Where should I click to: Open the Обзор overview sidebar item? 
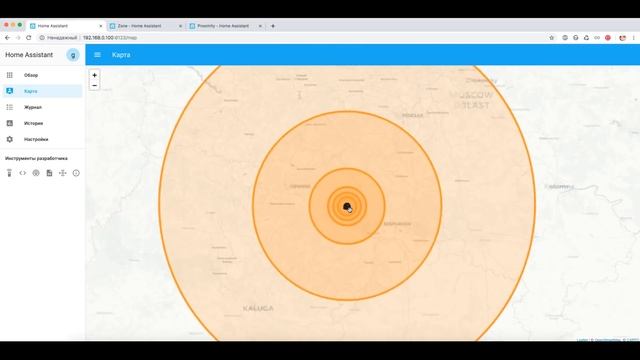coord(42,75)
